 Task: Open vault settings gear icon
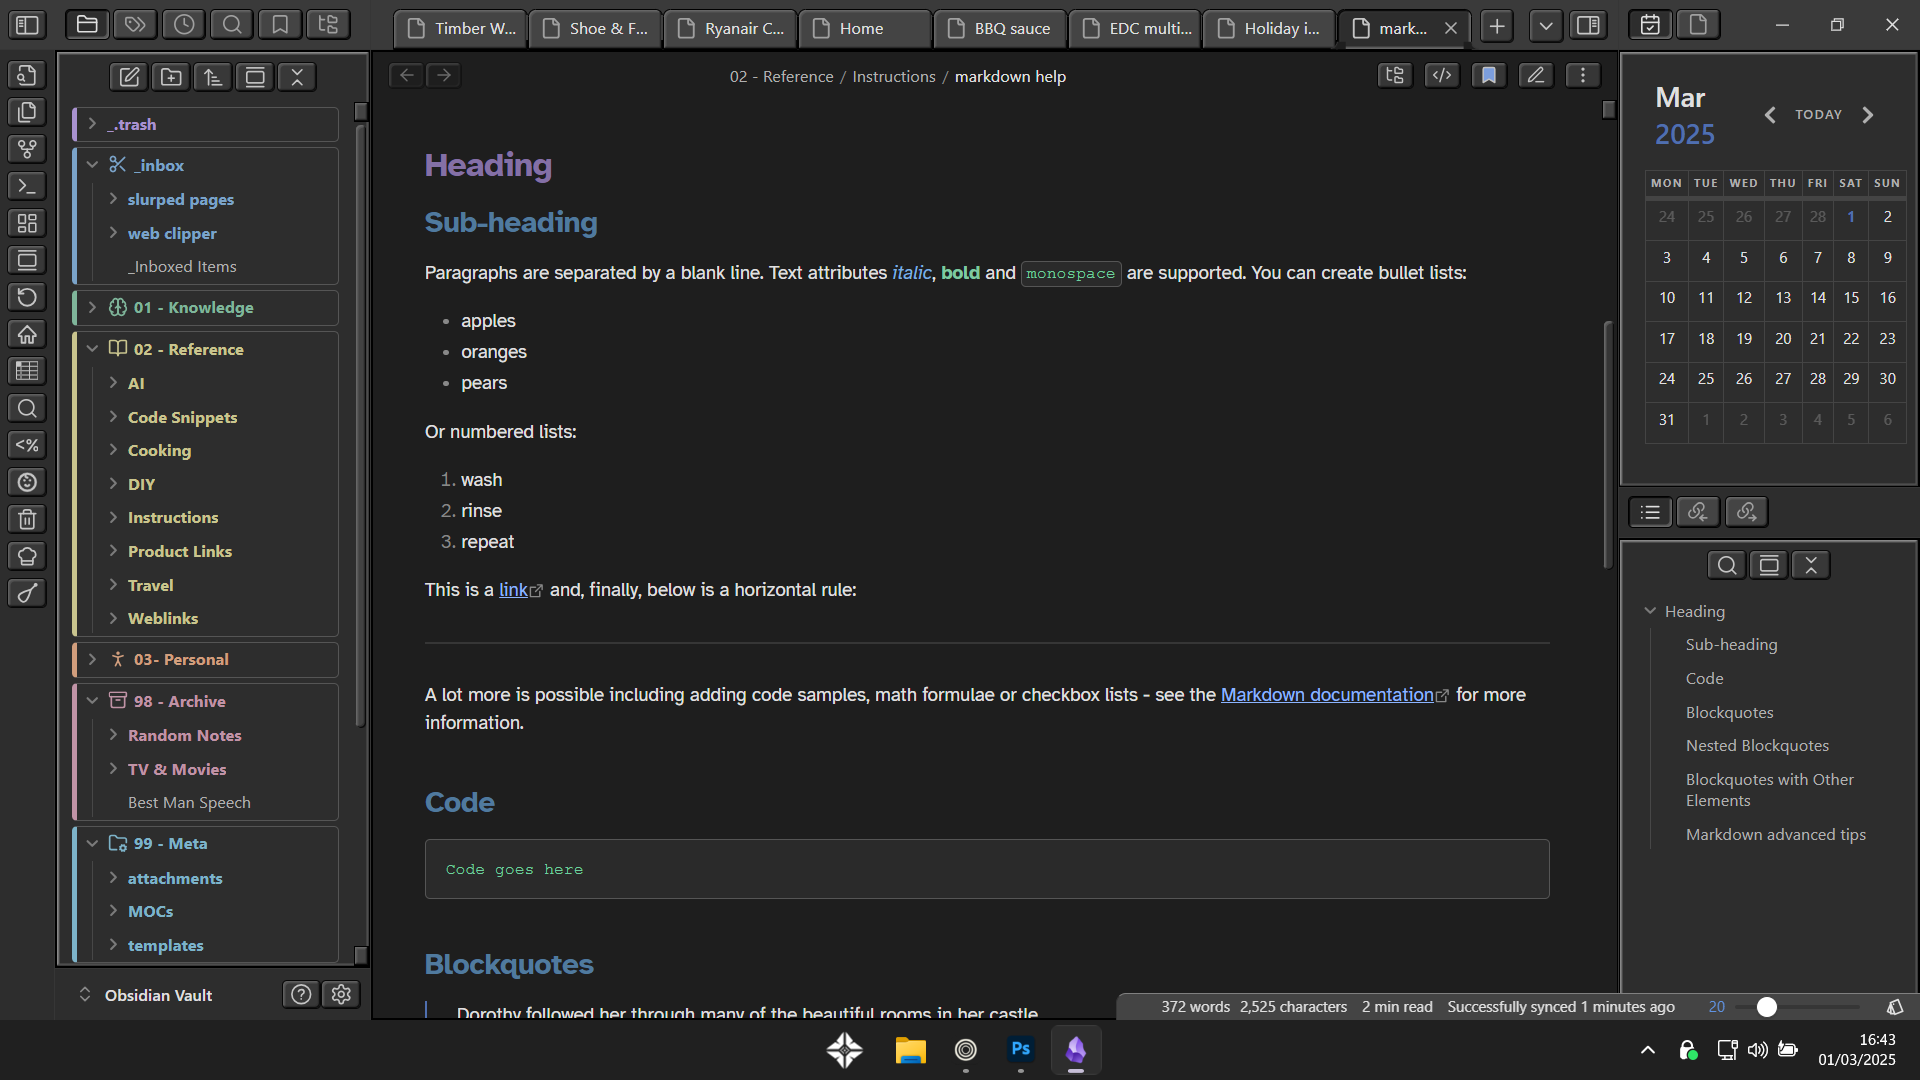tap(342, 994)
